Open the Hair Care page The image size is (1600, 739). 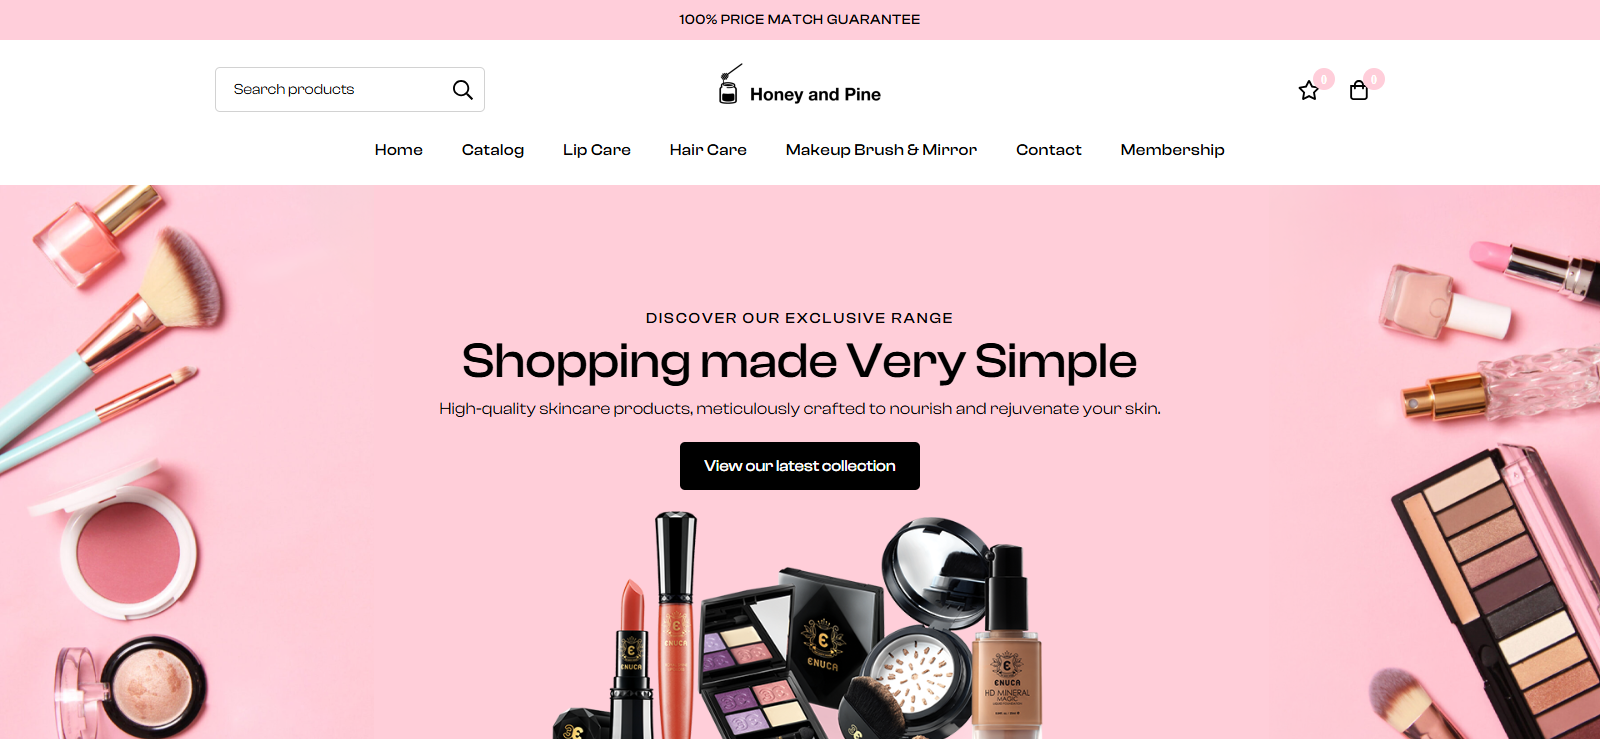point(708,150)
